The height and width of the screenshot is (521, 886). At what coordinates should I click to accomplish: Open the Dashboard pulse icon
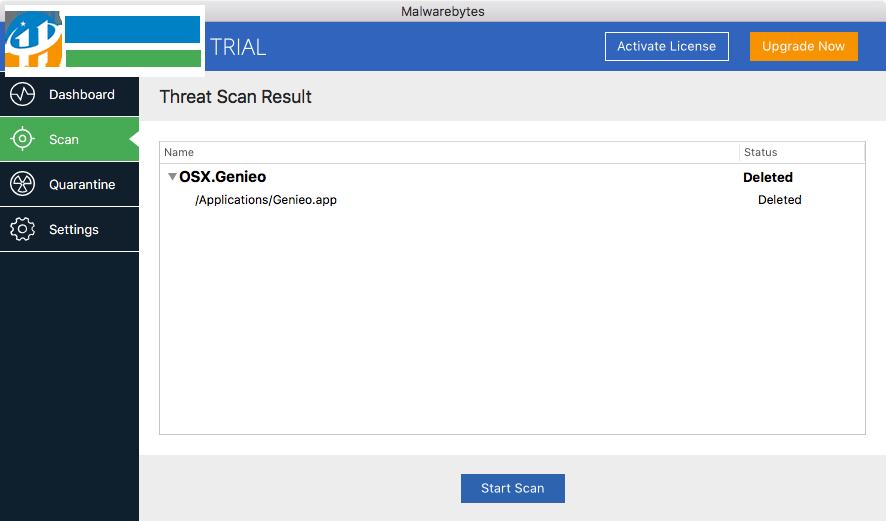(x=23, y=94)
